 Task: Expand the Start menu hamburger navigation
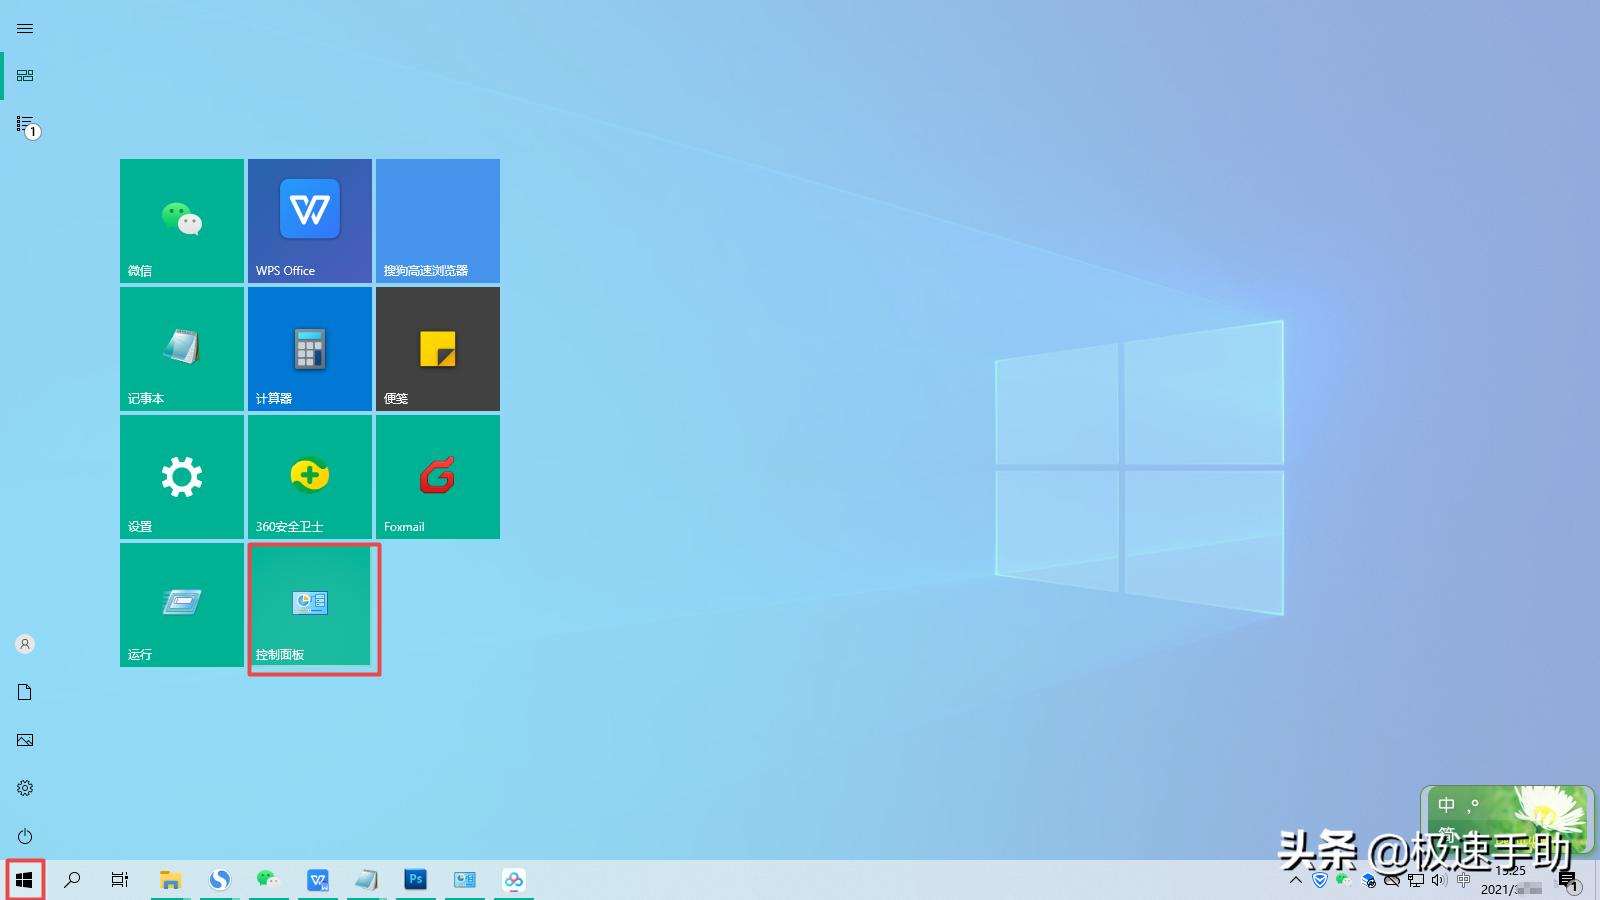click(x=24, y=28)
